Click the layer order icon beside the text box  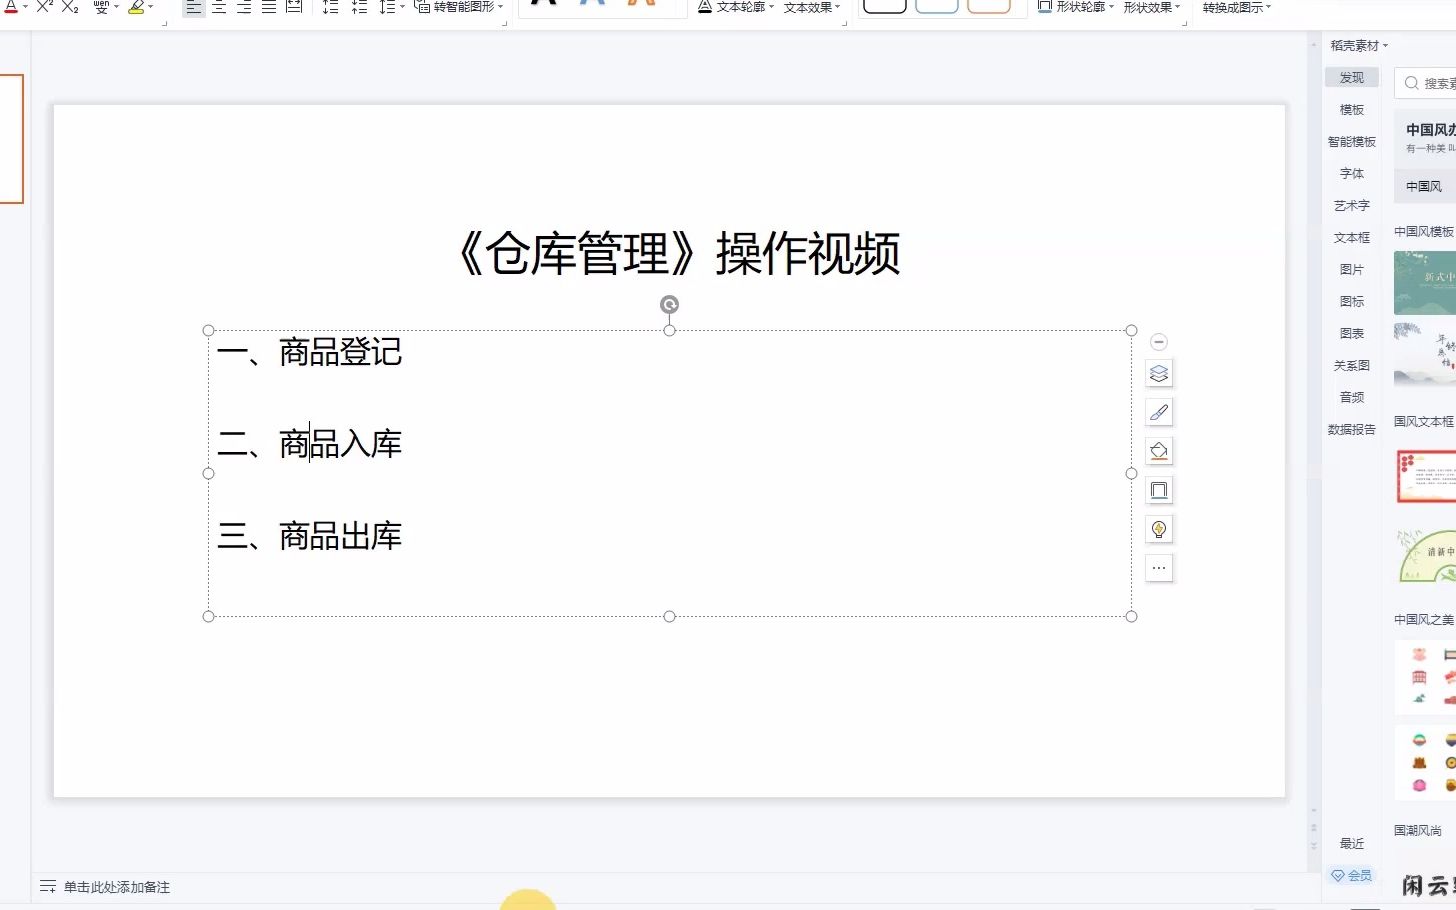pyautogui.click(x=1158, y=373)
